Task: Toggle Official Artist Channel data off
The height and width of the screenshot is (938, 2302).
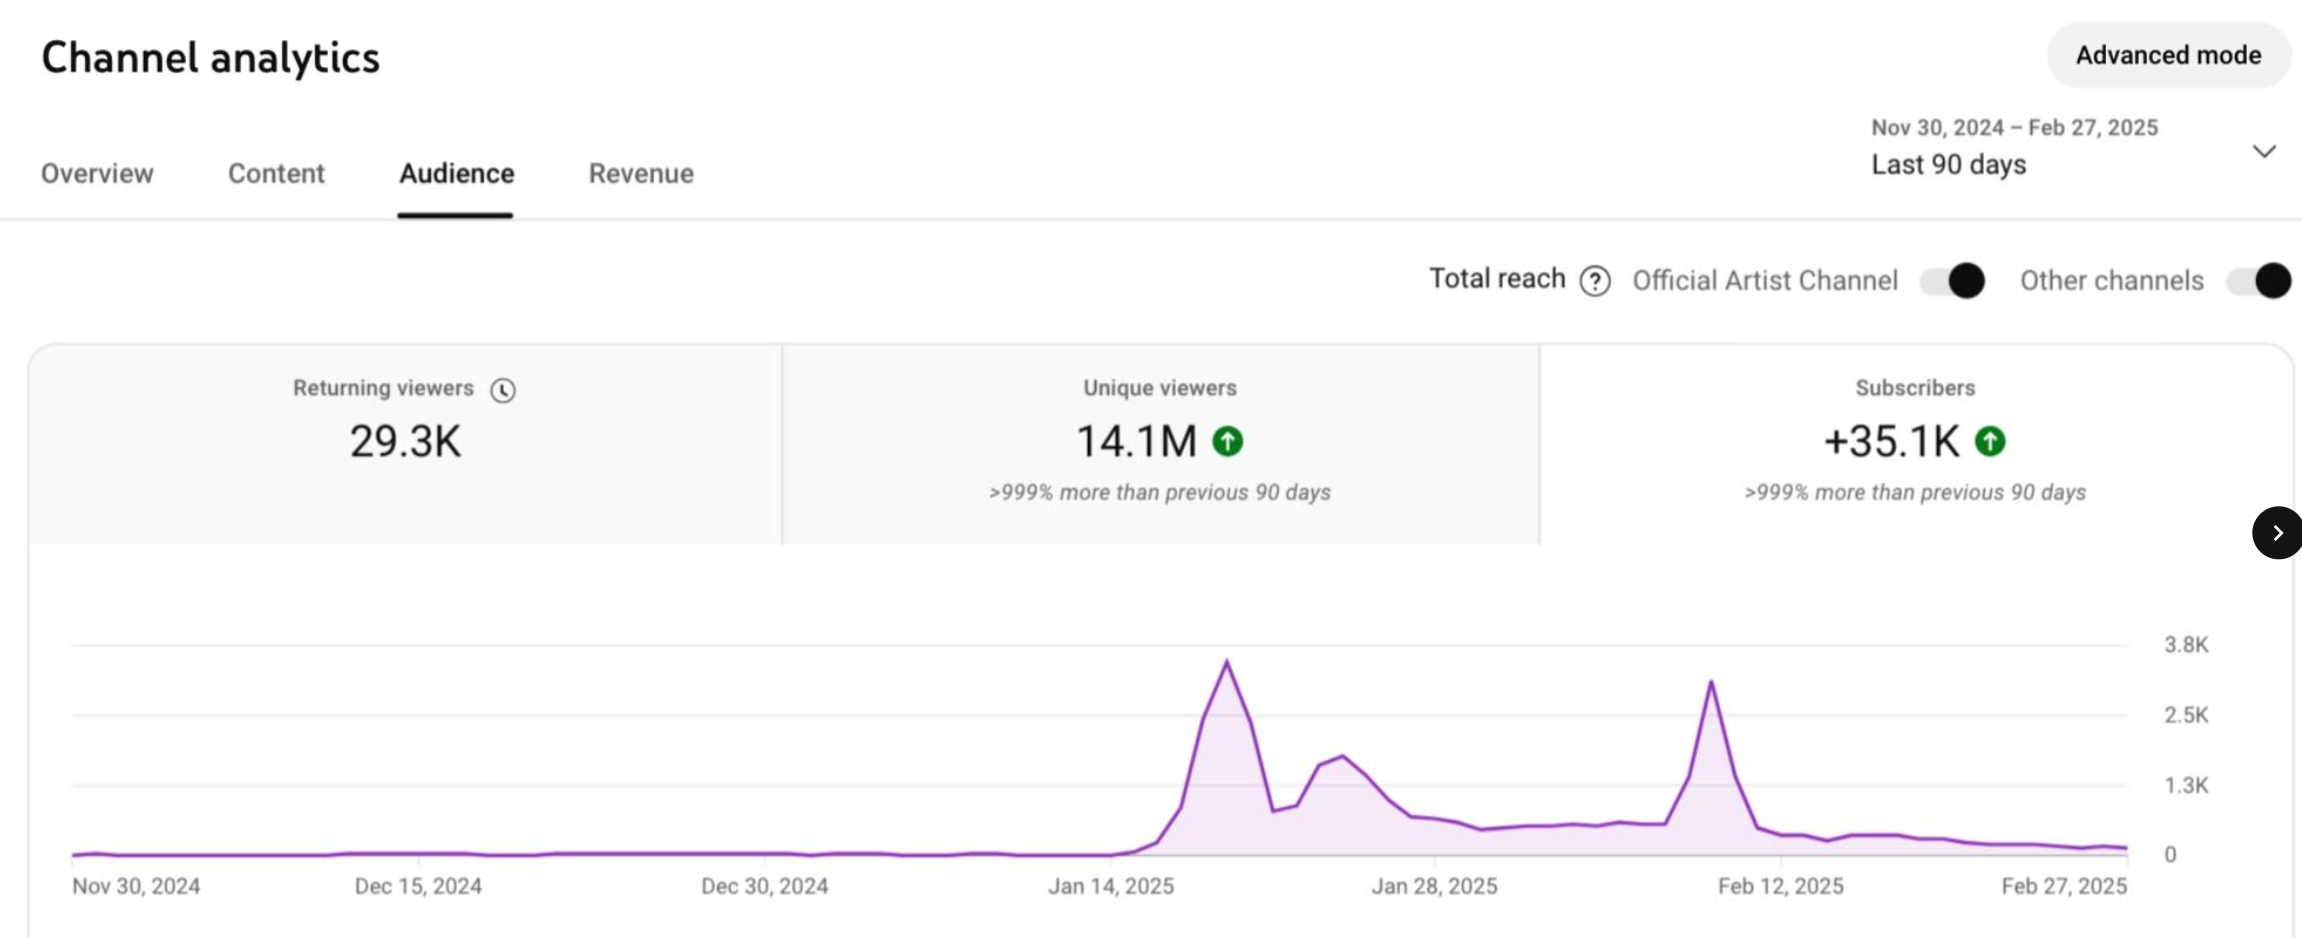Action: click(x=1953, y=281)
